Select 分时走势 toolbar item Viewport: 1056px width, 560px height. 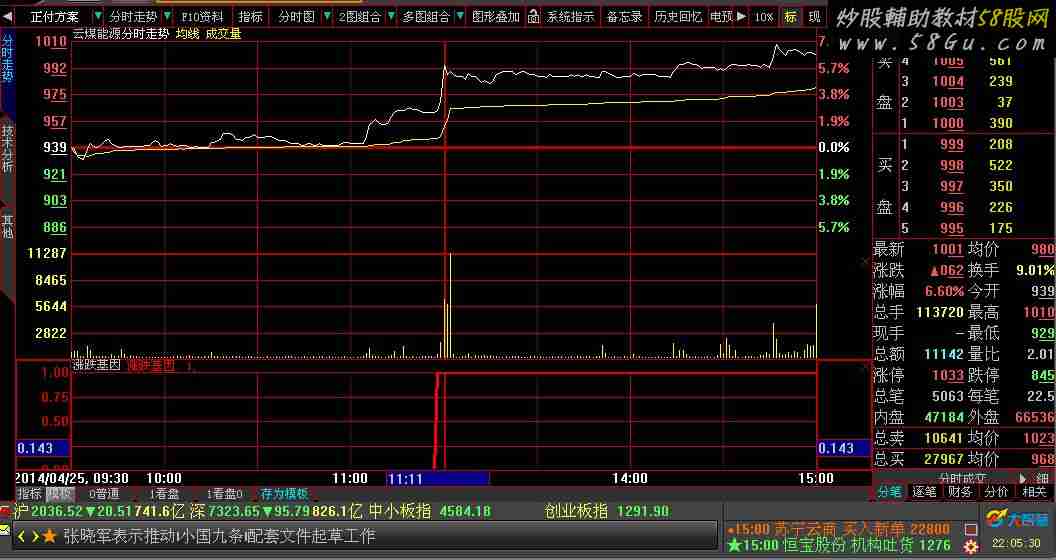click(133, 17)
